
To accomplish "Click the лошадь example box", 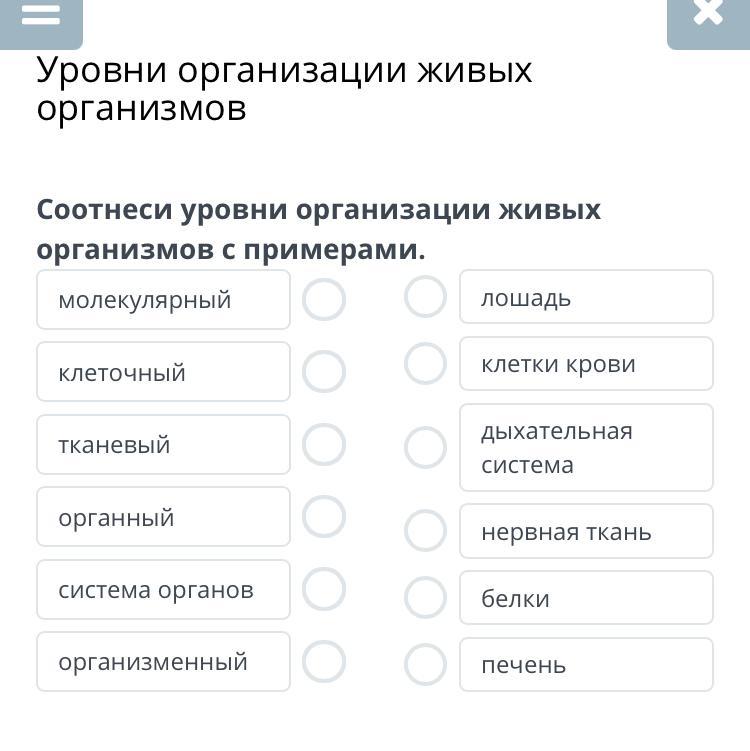I will [586, 297].
